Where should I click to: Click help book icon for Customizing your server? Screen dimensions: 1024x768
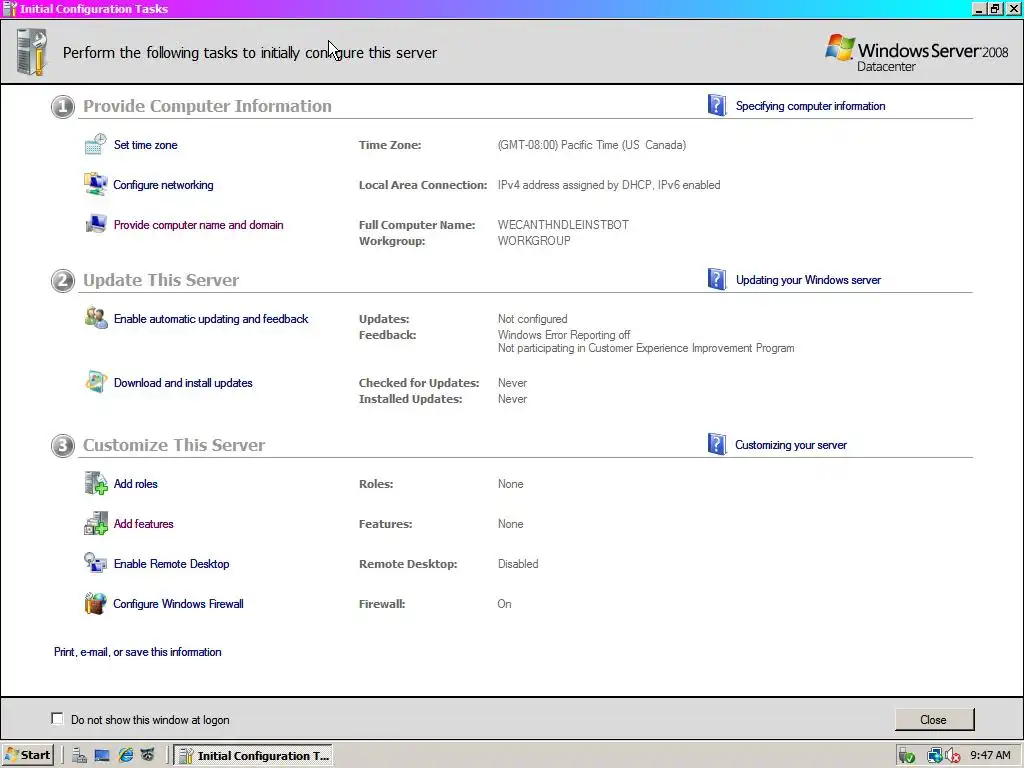pyautogui.click(x=716, y=444)
